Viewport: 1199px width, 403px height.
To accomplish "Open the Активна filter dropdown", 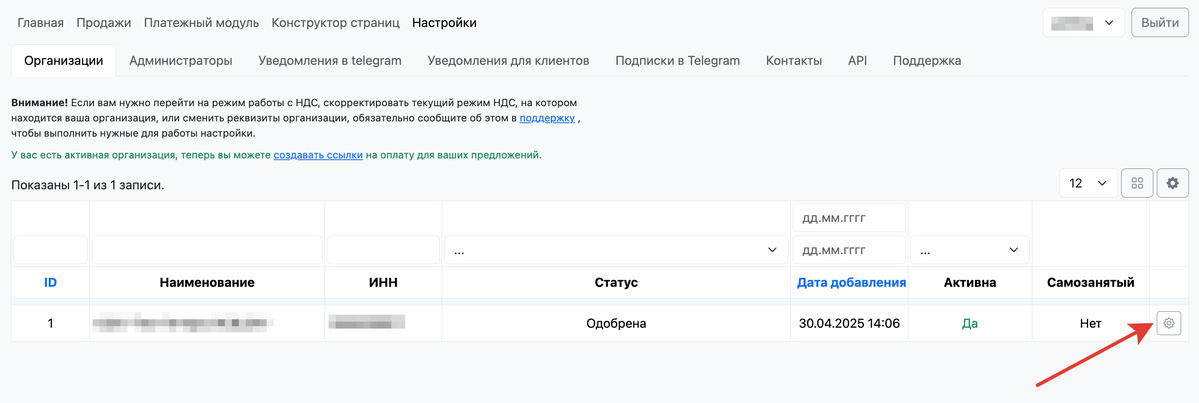I will [x=969, y=250].
